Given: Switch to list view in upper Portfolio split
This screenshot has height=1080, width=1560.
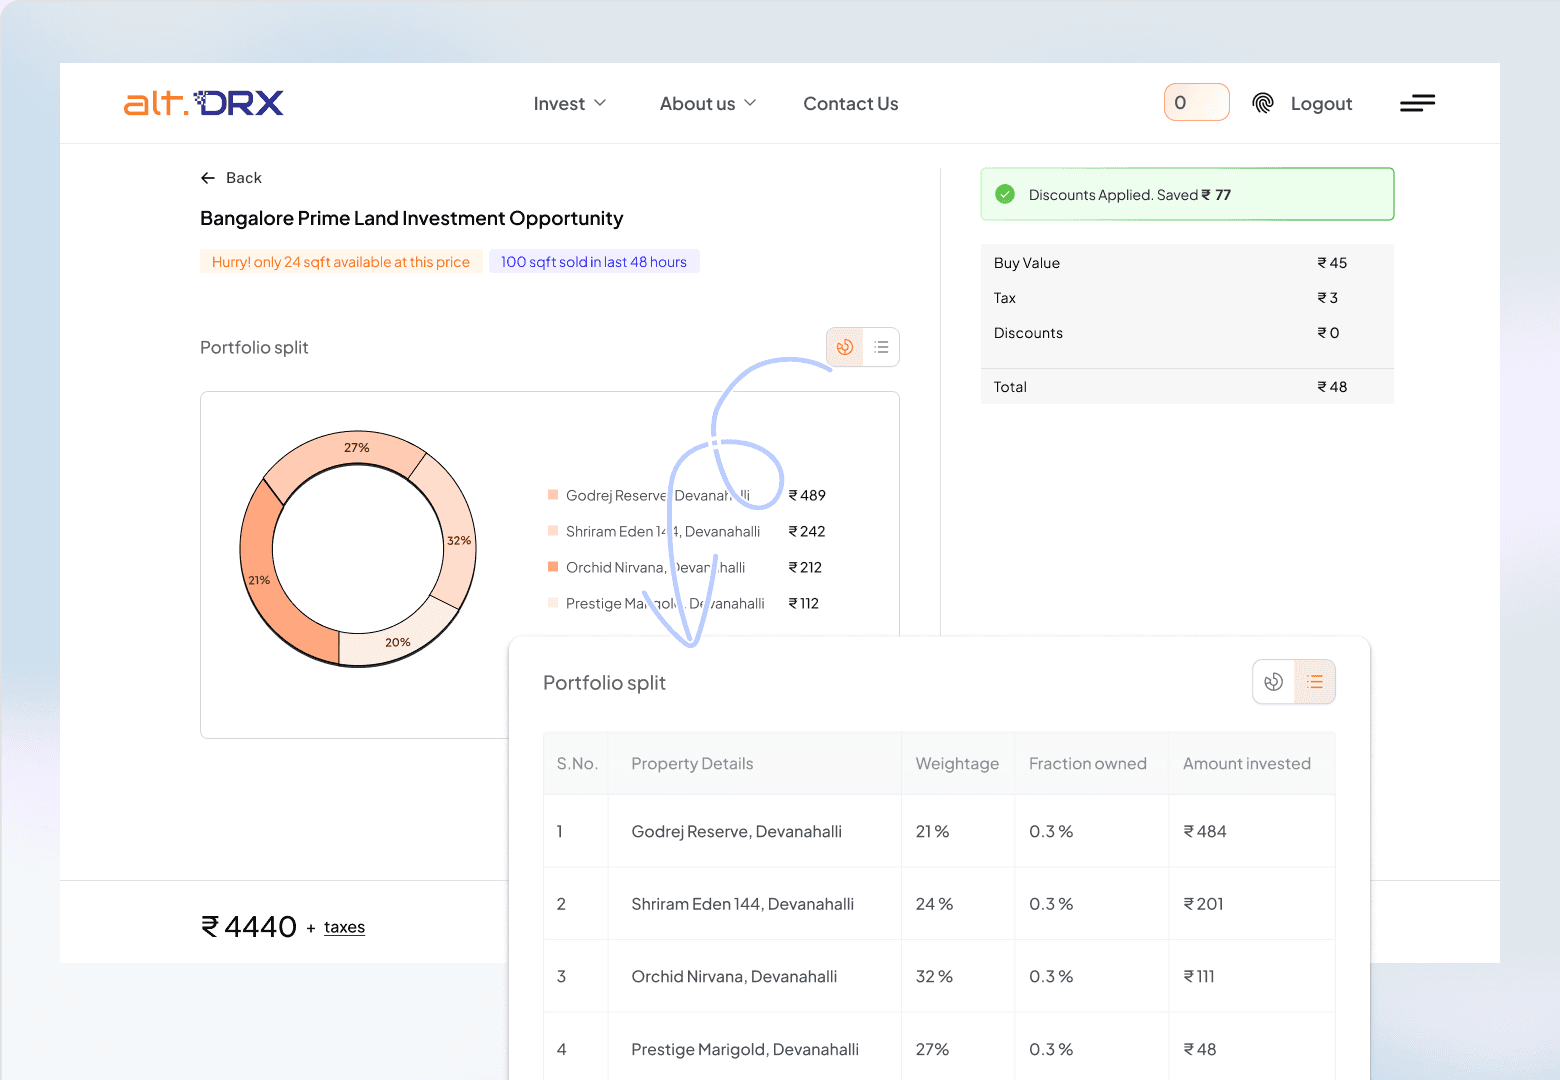Looking at the screenshot, I should (881, 347).
